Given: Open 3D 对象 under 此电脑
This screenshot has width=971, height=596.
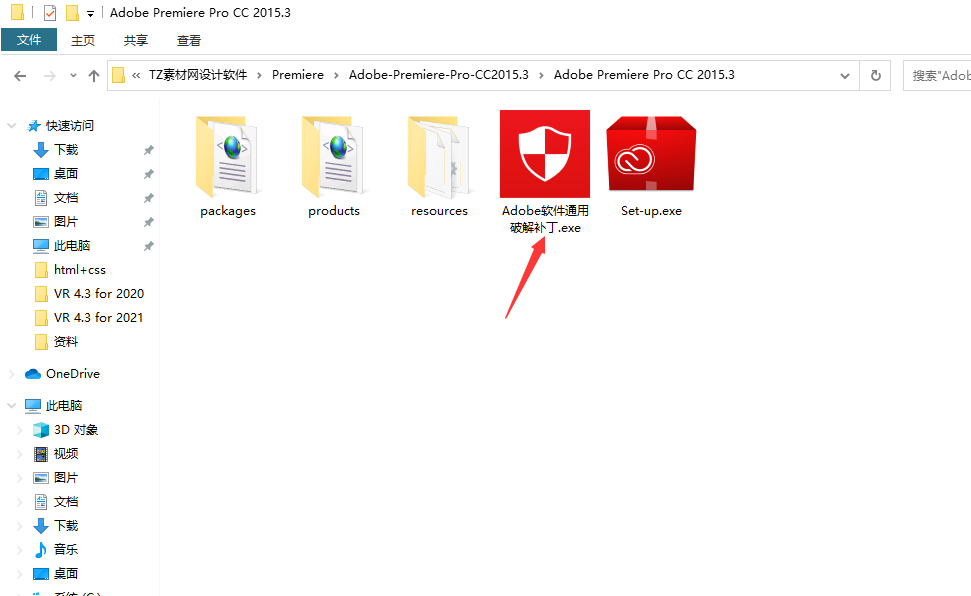Looking at the screenshot, I should [76, 430].
